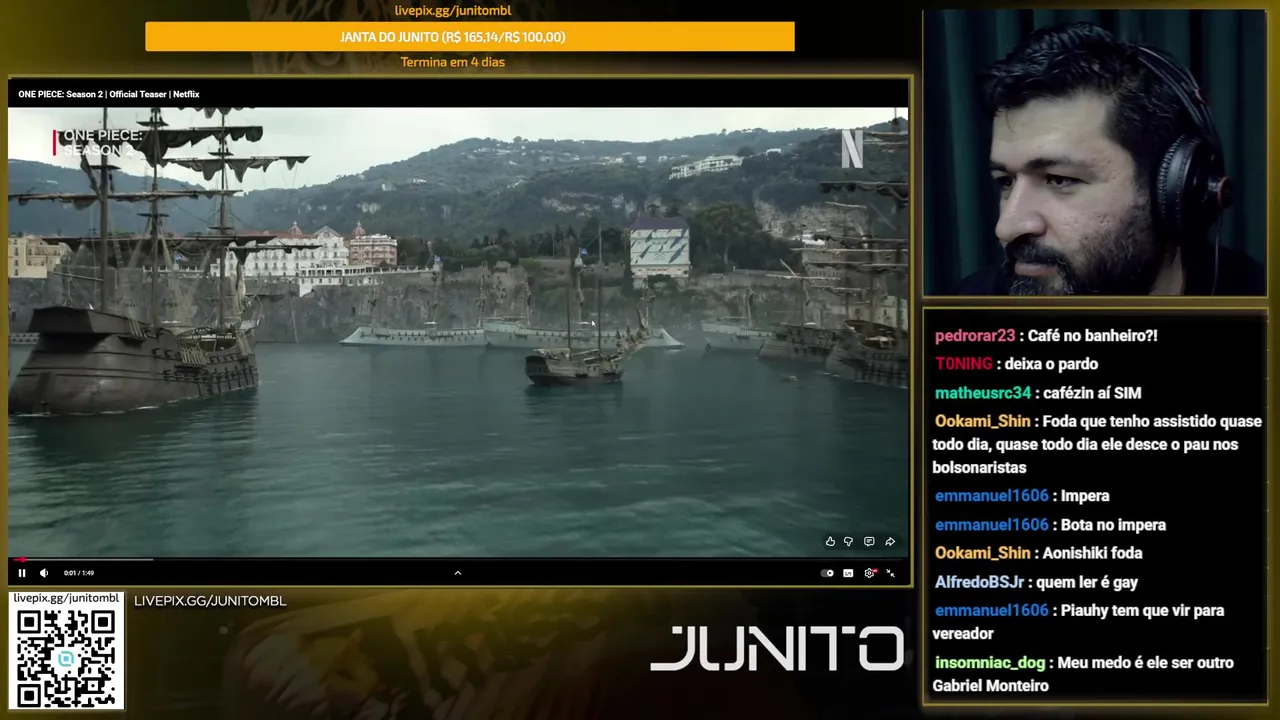Seek on the red video progress bar

click(458, 560)
